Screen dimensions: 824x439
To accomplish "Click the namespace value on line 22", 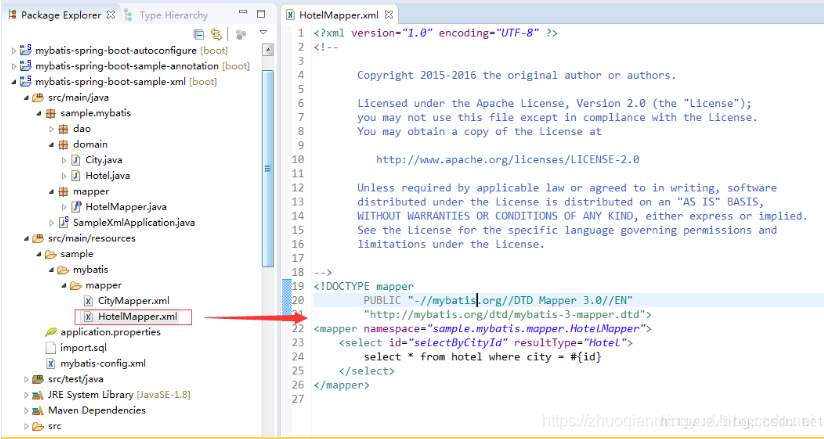I will coord(535,329).
